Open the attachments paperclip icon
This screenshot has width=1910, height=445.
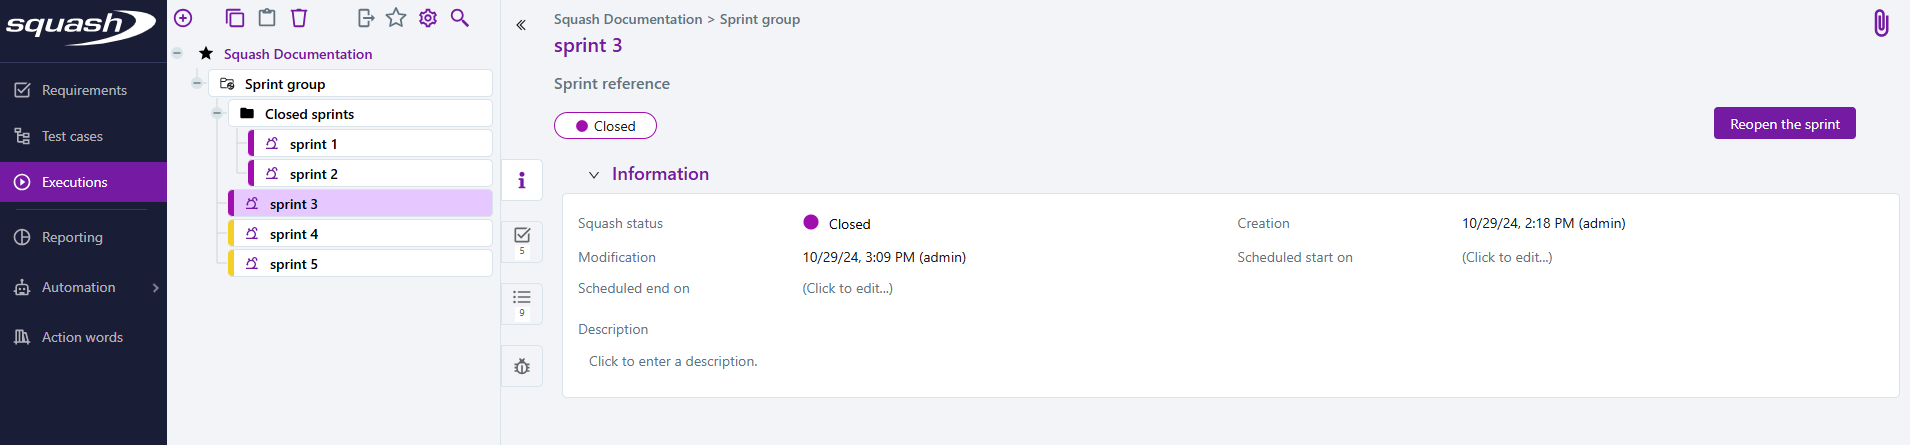1880,23
